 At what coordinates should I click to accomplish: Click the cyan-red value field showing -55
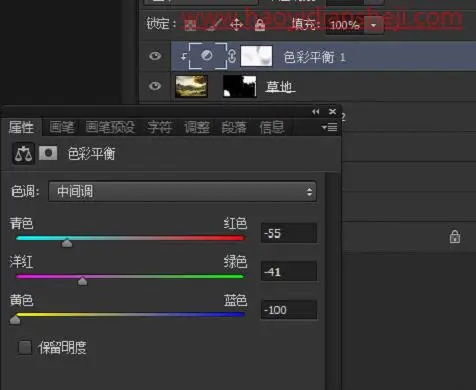point(289,233)
